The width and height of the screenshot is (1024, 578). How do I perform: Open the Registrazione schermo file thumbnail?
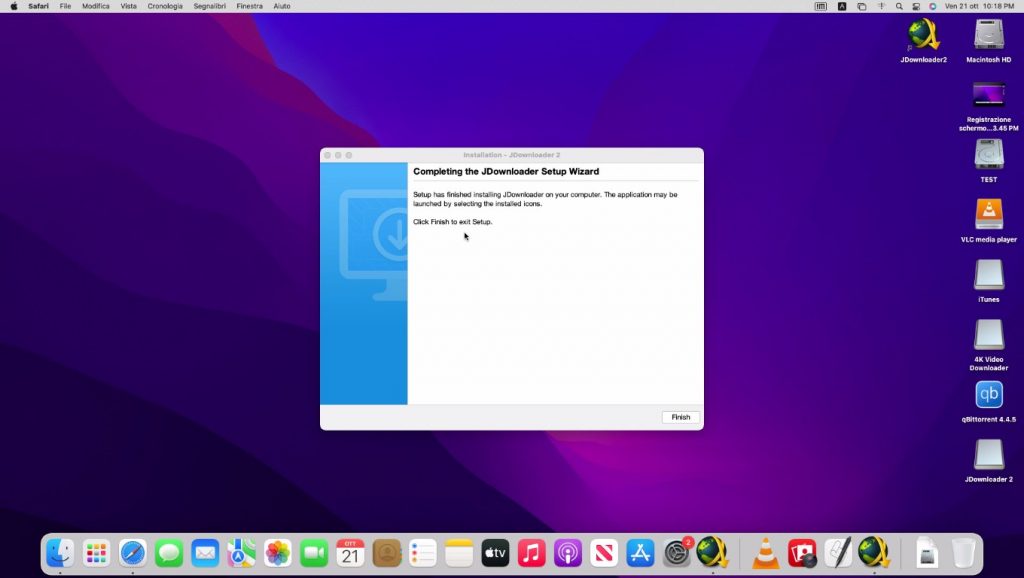coord(988,95)
